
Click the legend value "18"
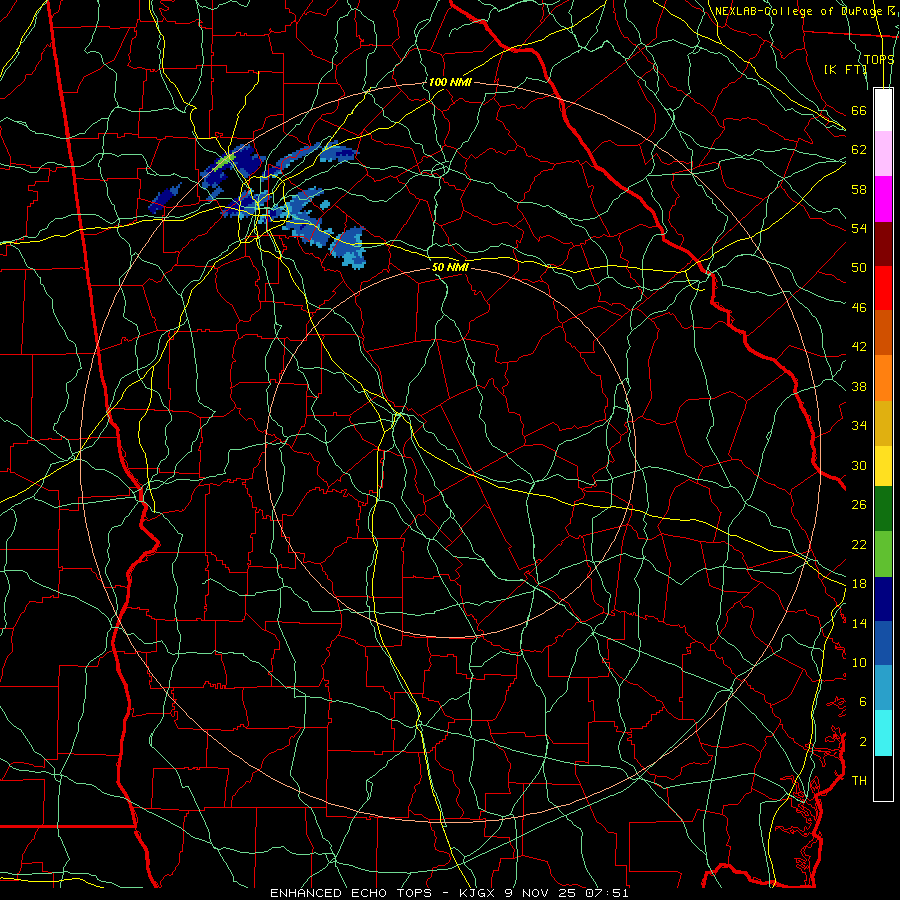tap(859, 583)
